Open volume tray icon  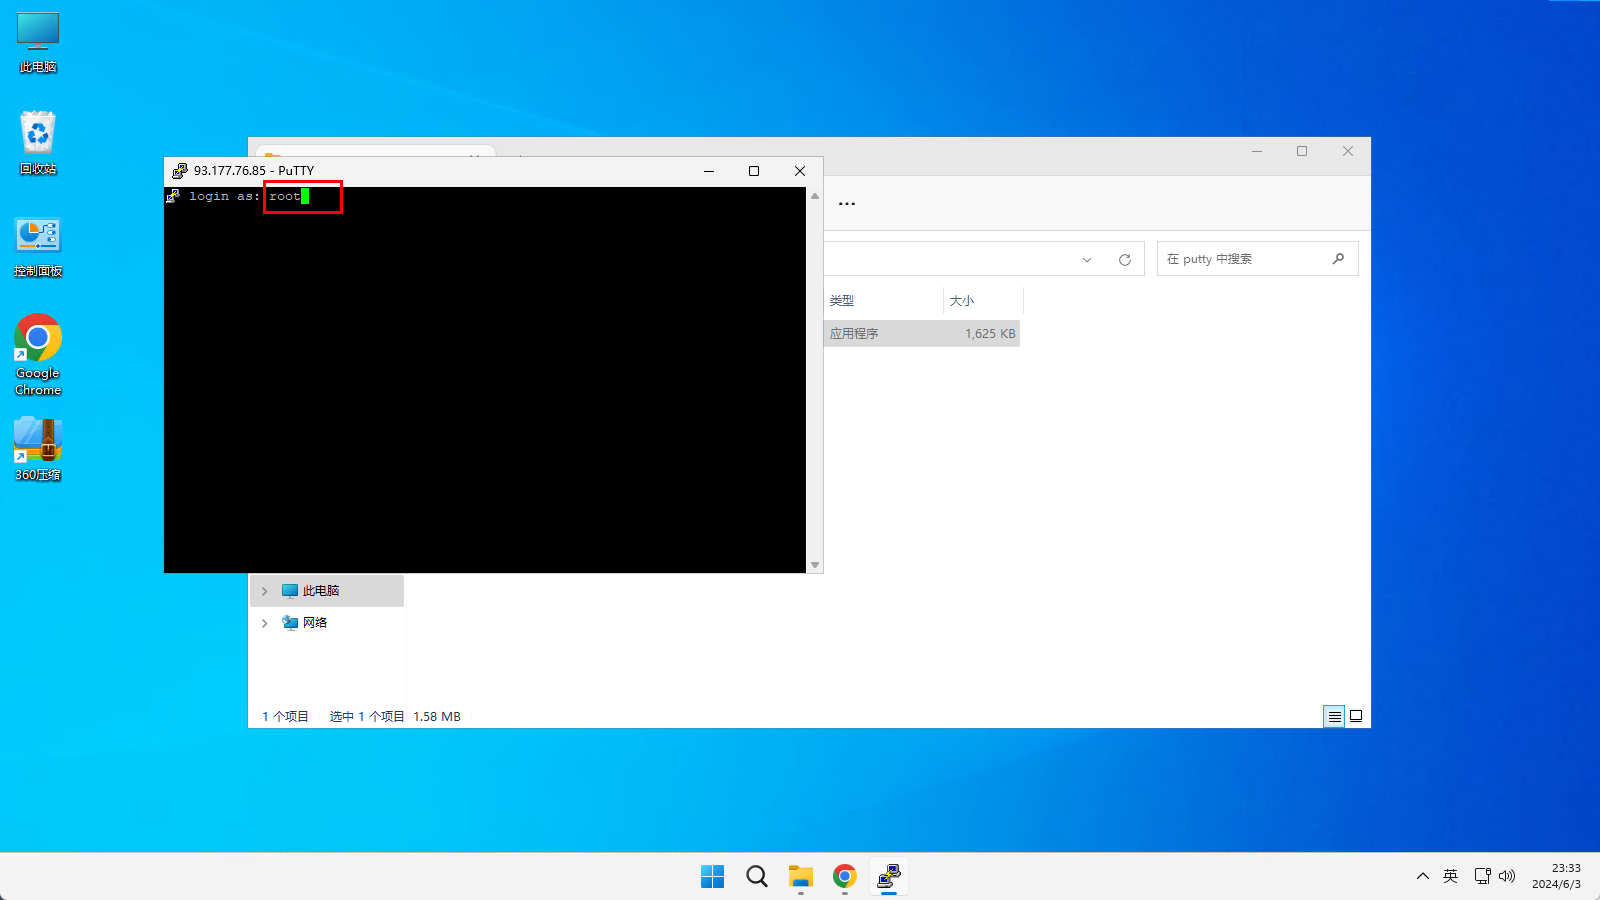coord(1507,876)
